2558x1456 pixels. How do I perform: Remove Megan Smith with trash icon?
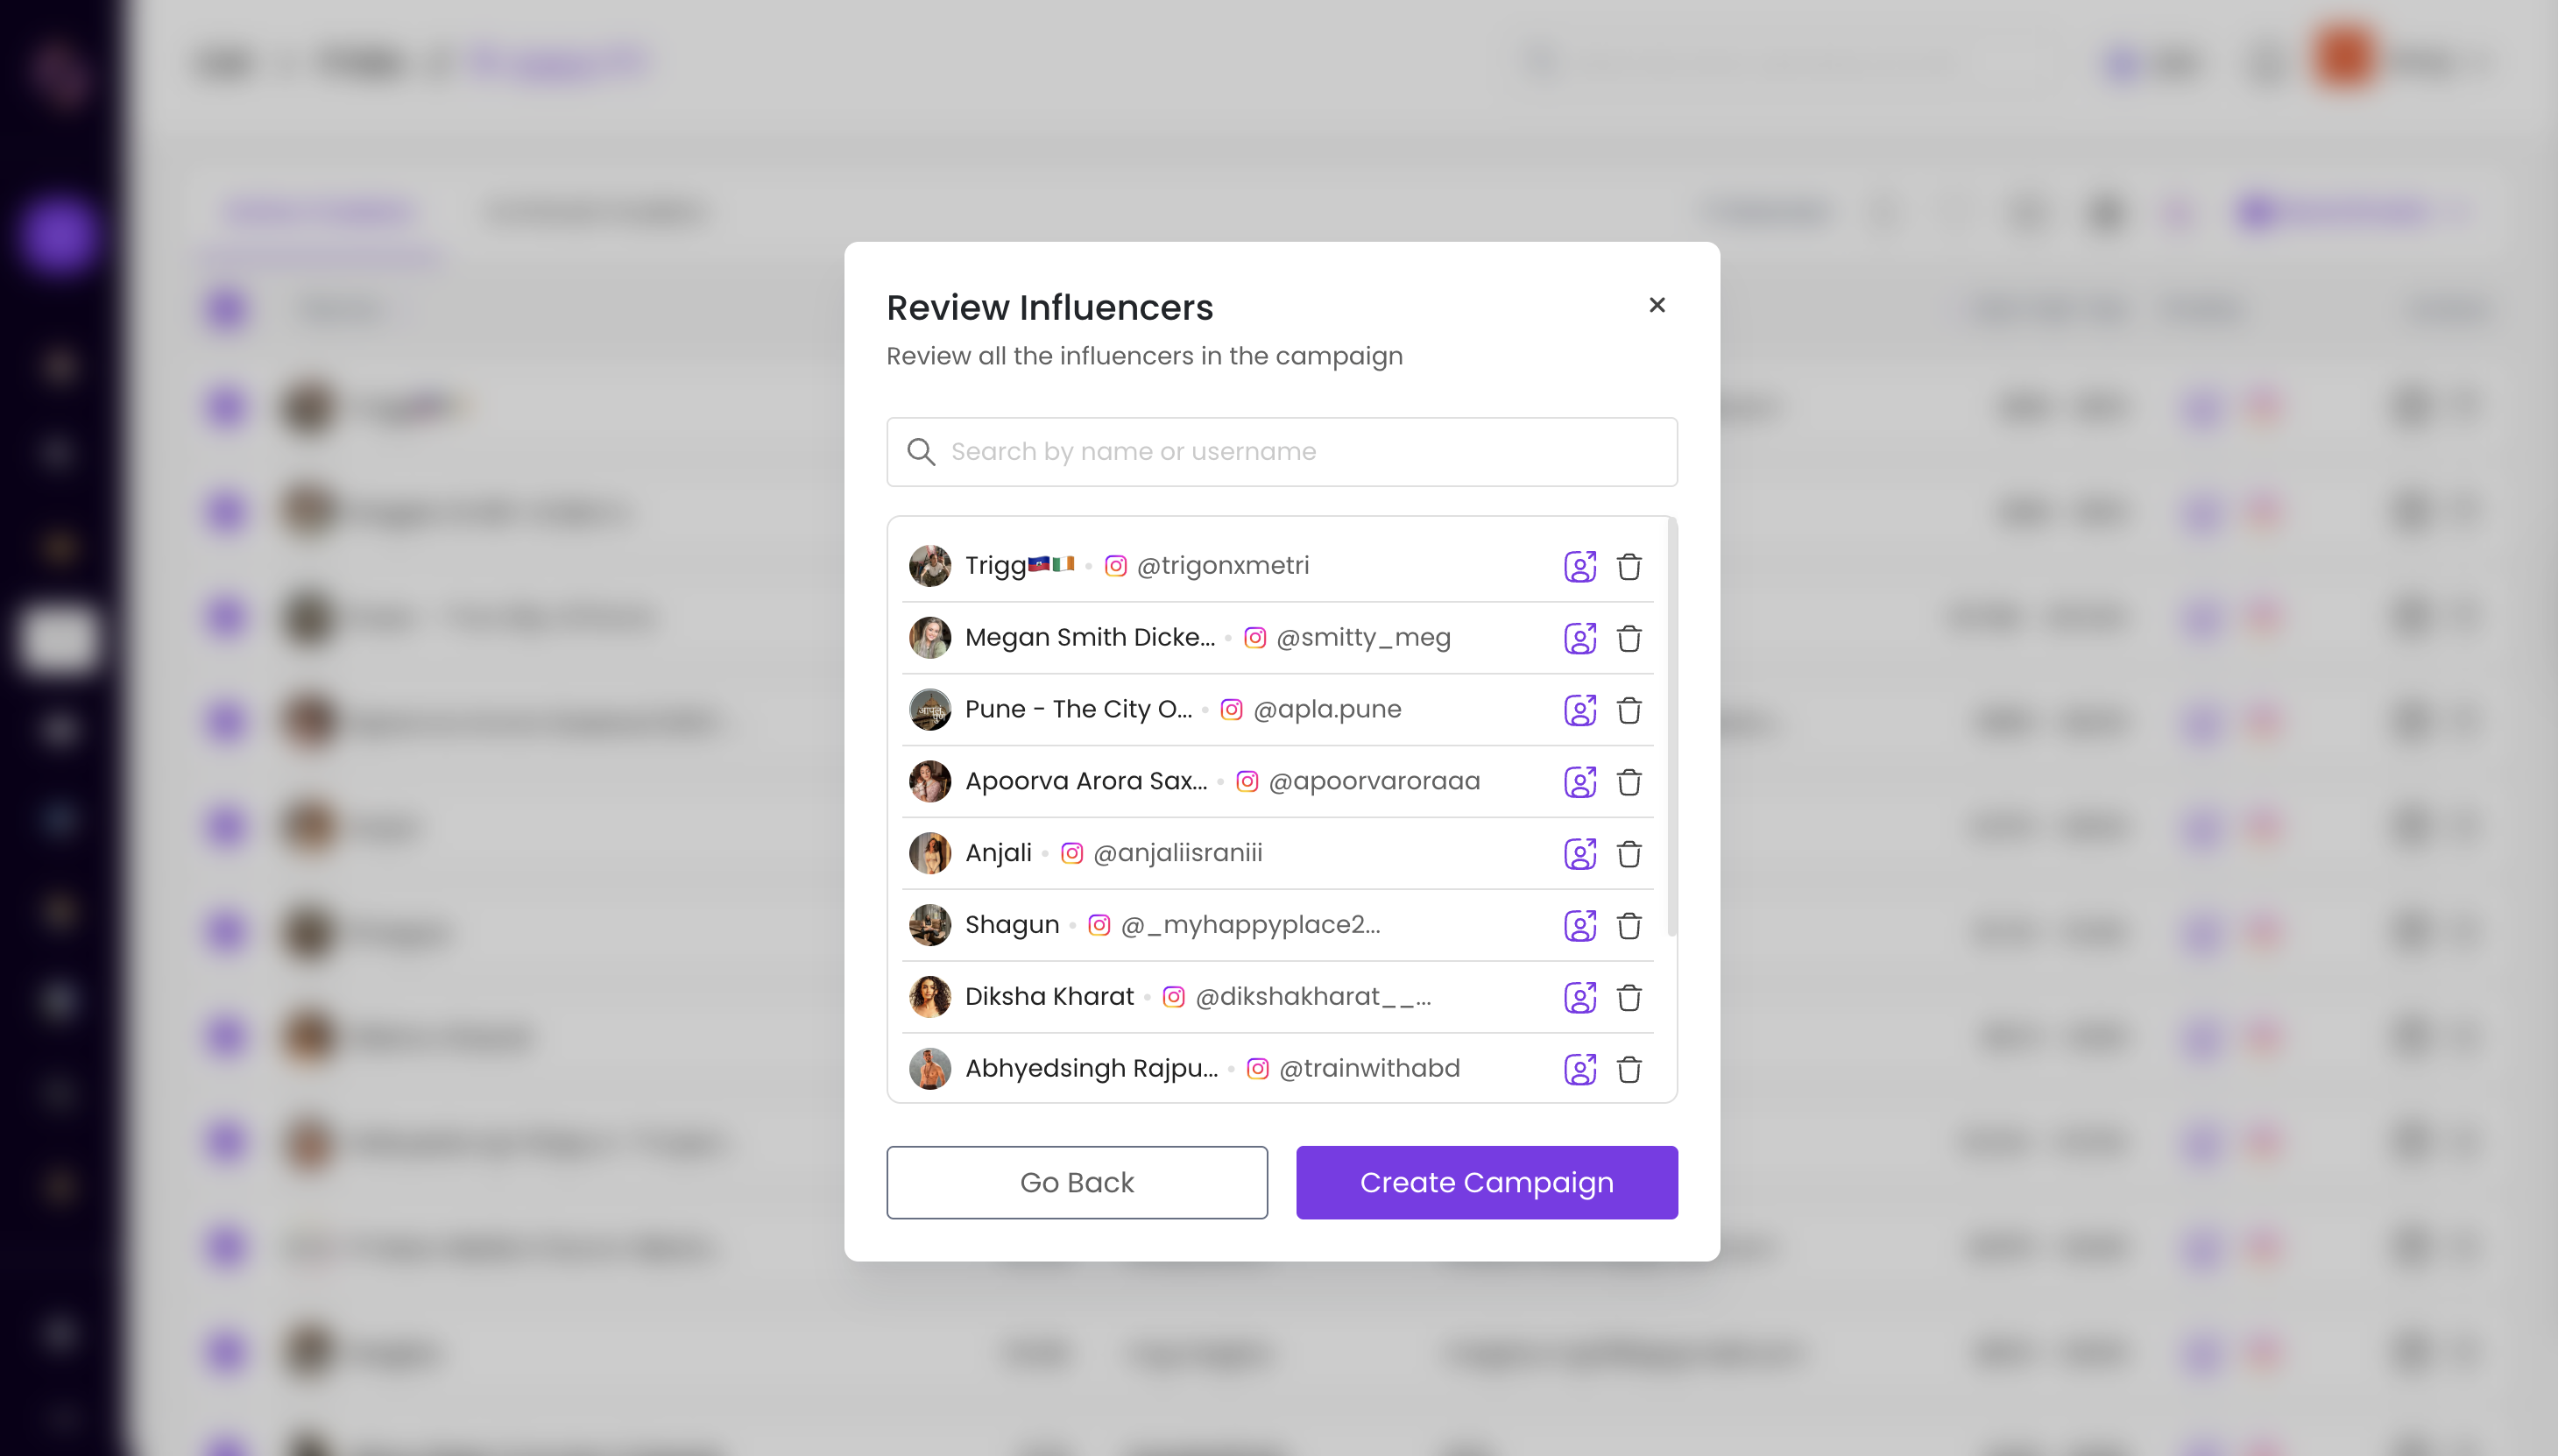(x=1629, y=639)
